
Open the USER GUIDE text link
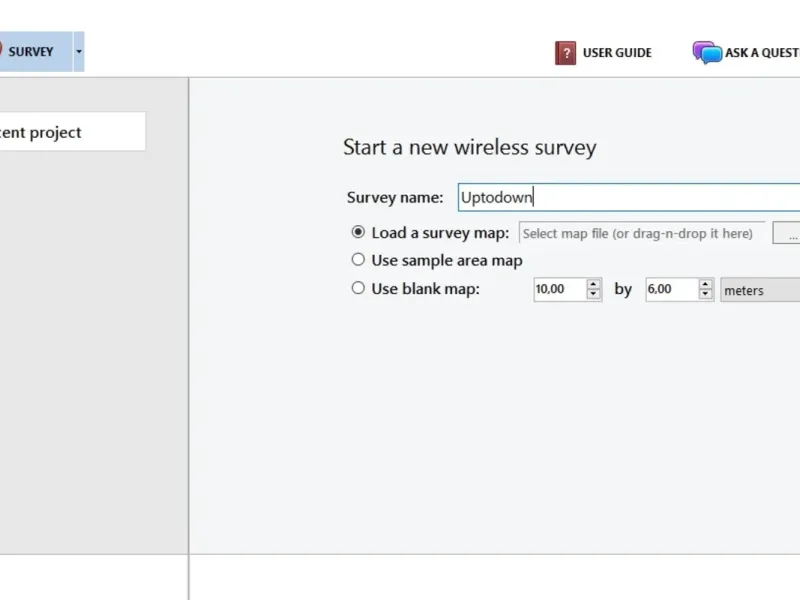pyautogui.click(x=617, y=53)
